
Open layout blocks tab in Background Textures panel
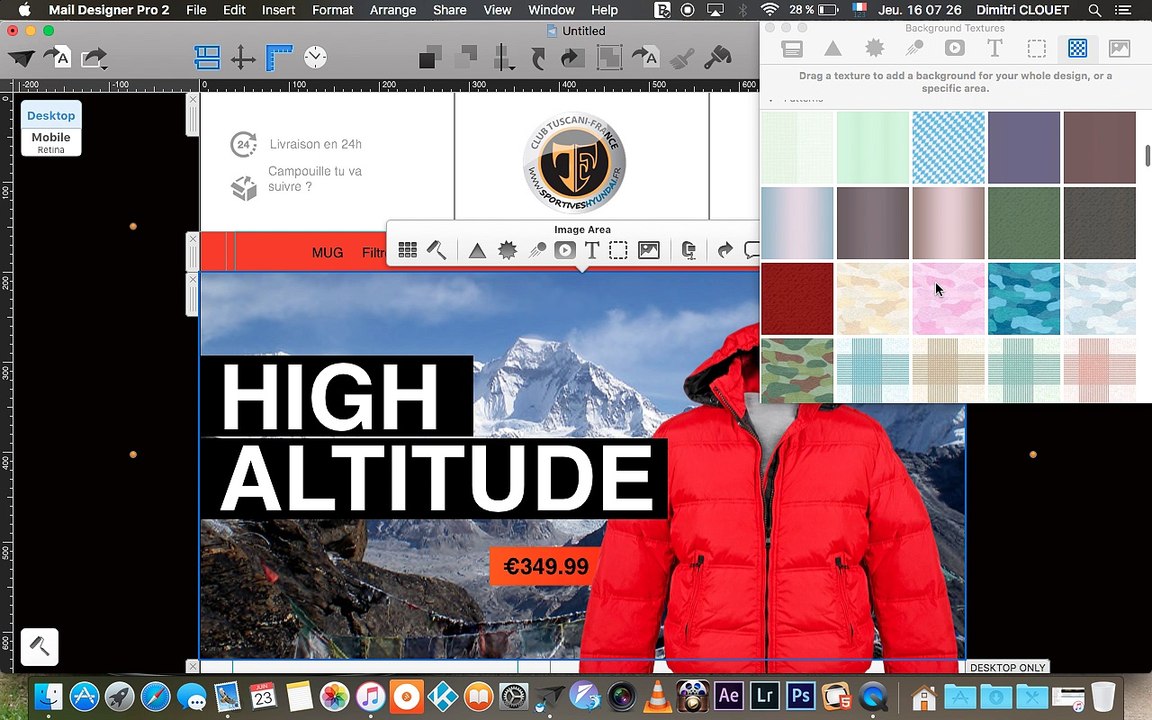point(792,48)
